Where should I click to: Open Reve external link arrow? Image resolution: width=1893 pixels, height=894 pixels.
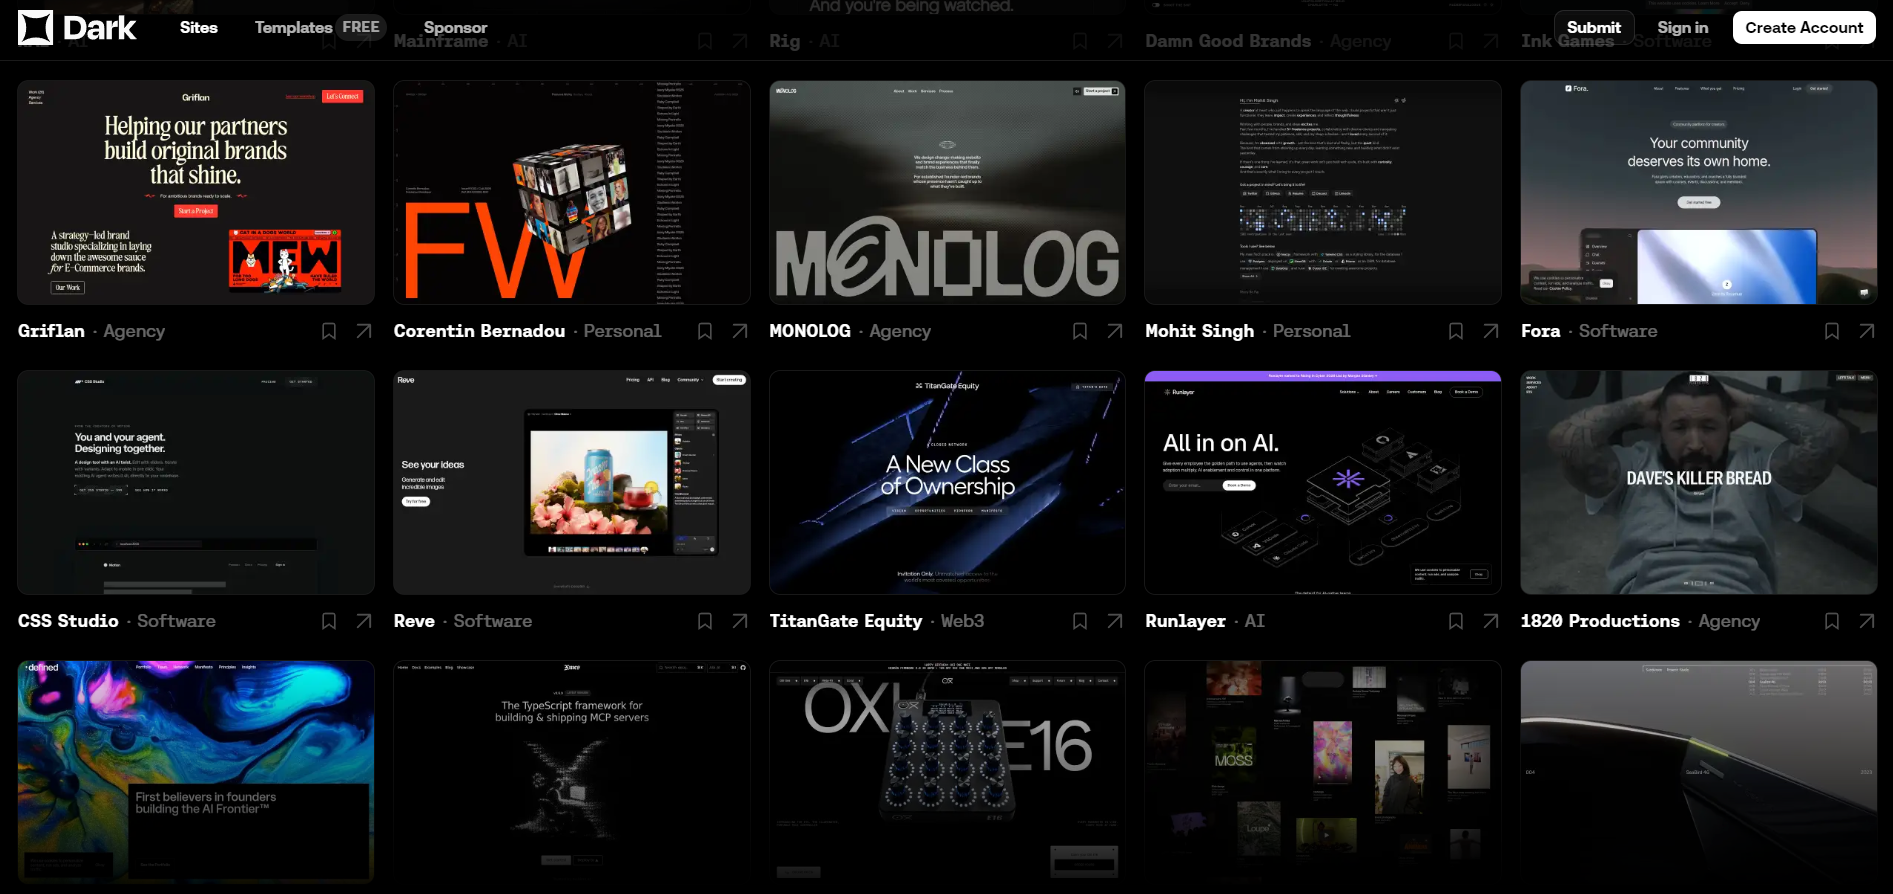pos(740,621)
